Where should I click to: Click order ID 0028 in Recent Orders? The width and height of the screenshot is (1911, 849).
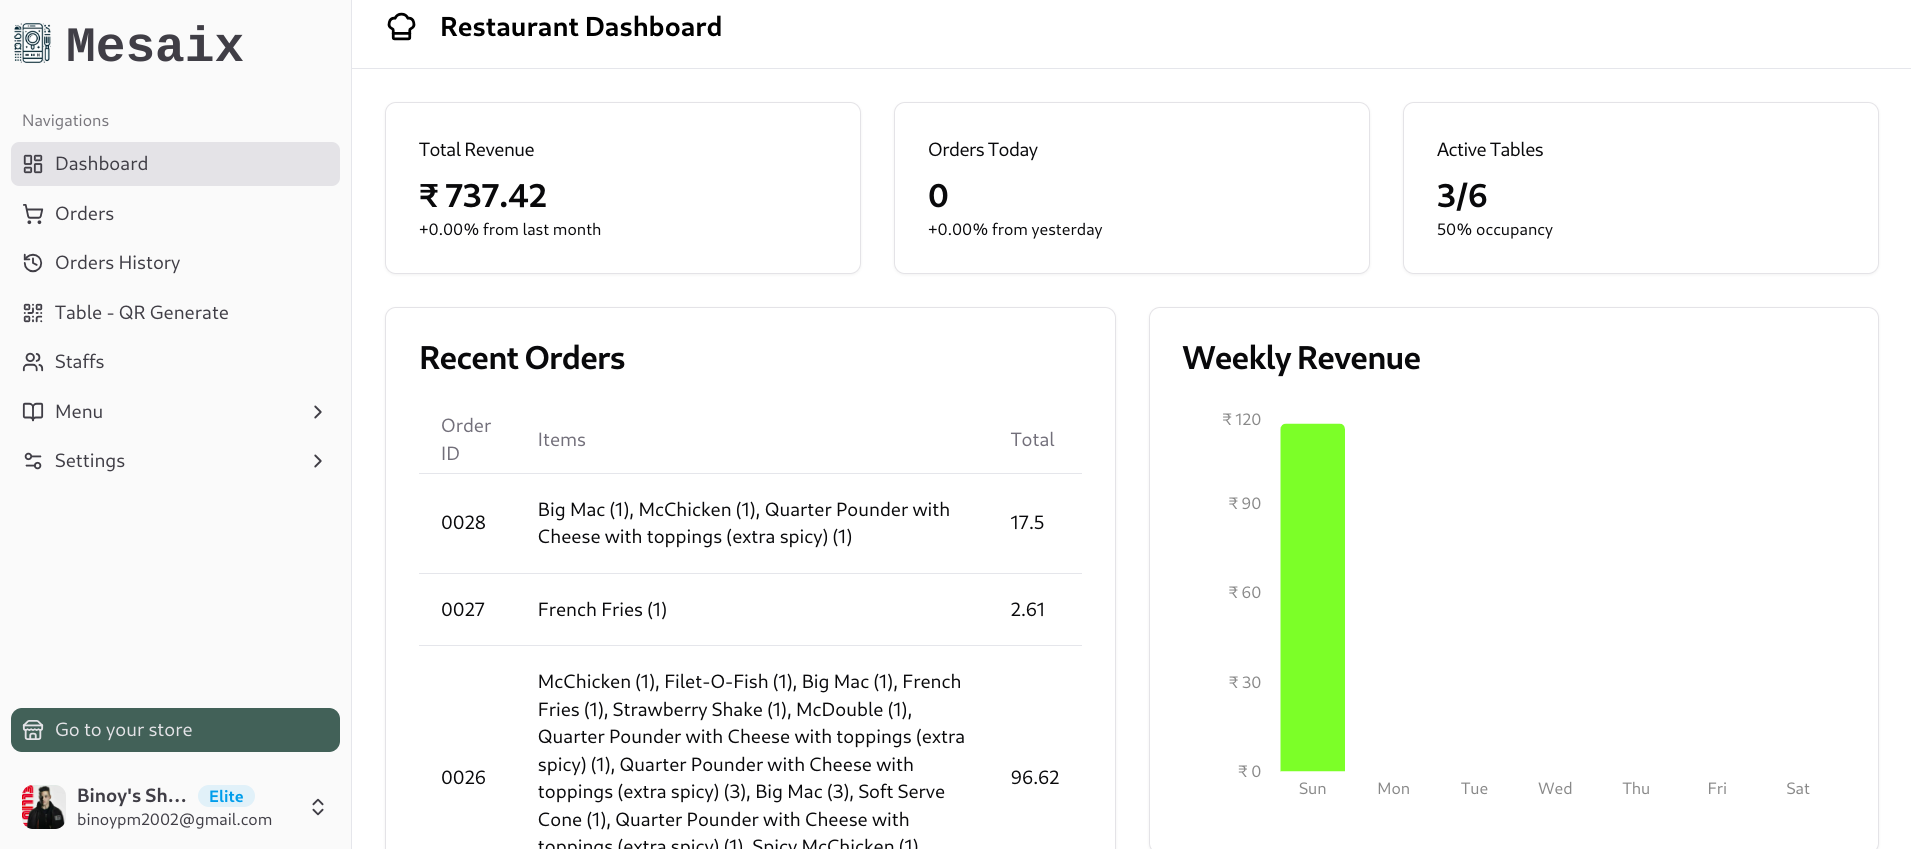pos(463,523)
